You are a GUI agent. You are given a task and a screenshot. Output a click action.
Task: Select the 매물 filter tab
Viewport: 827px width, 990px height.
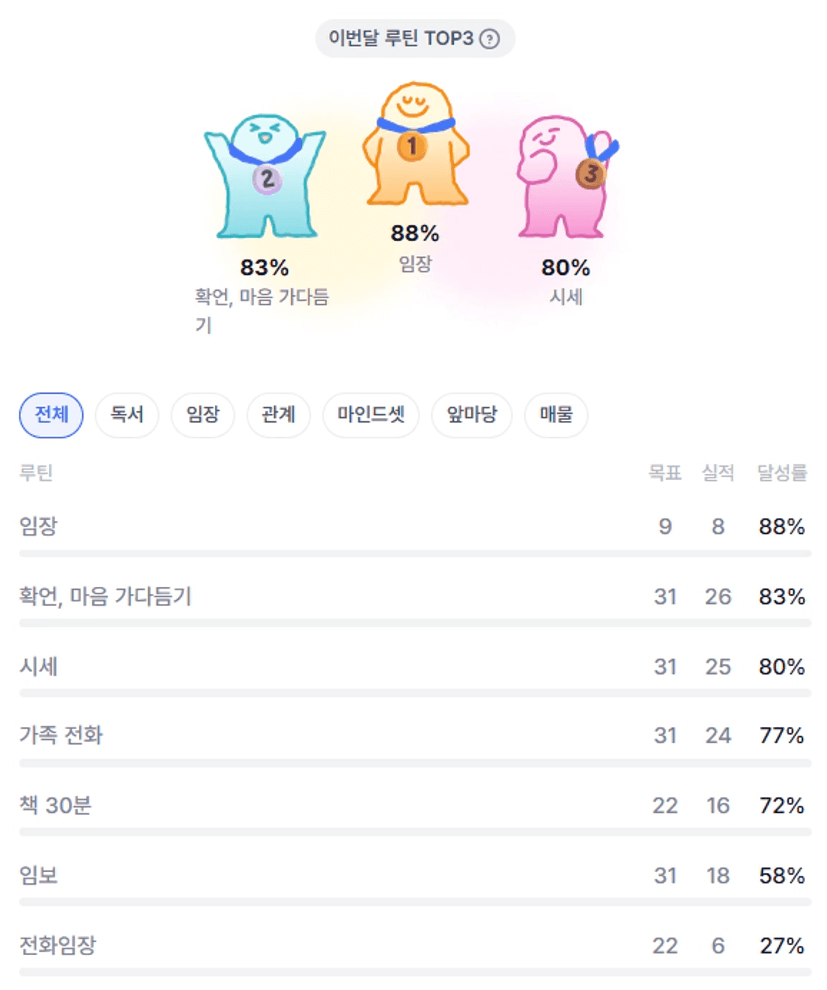(556, 415)
